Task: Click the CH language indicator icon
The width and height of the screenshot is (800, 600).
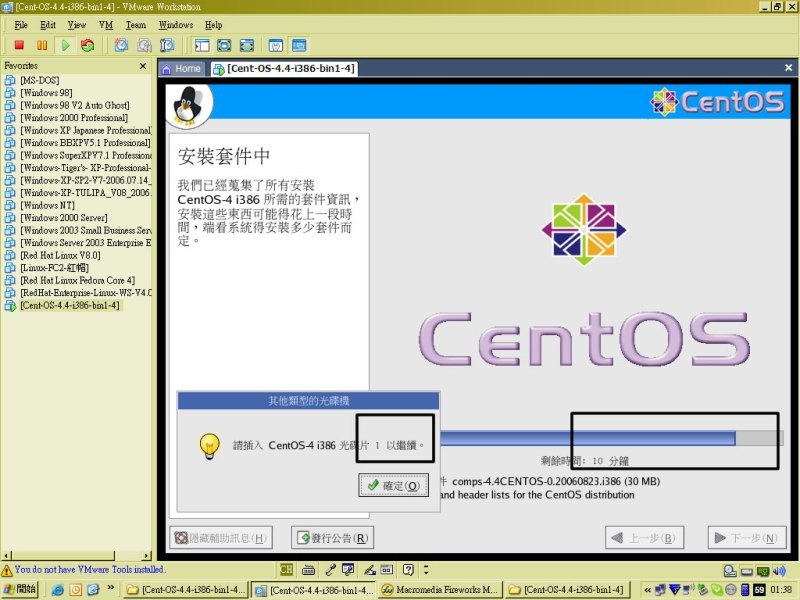Action: 286,569
